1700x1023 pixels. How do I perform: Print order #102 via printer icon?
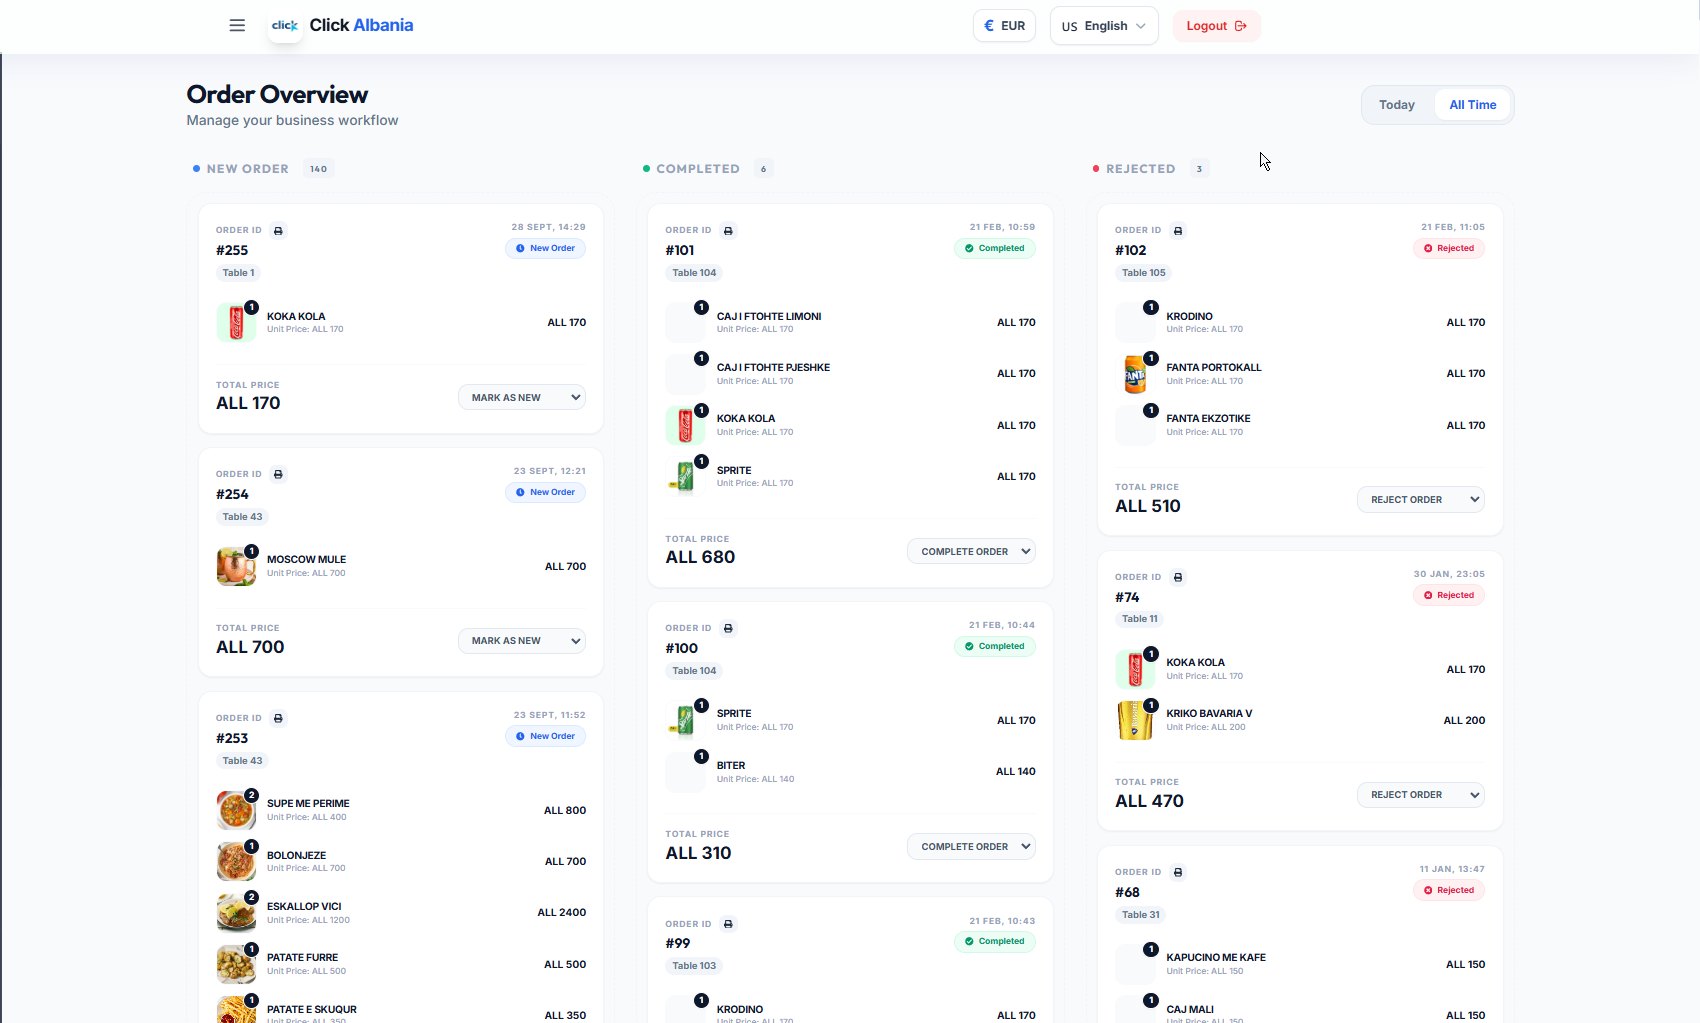[x=1178, y=231]
